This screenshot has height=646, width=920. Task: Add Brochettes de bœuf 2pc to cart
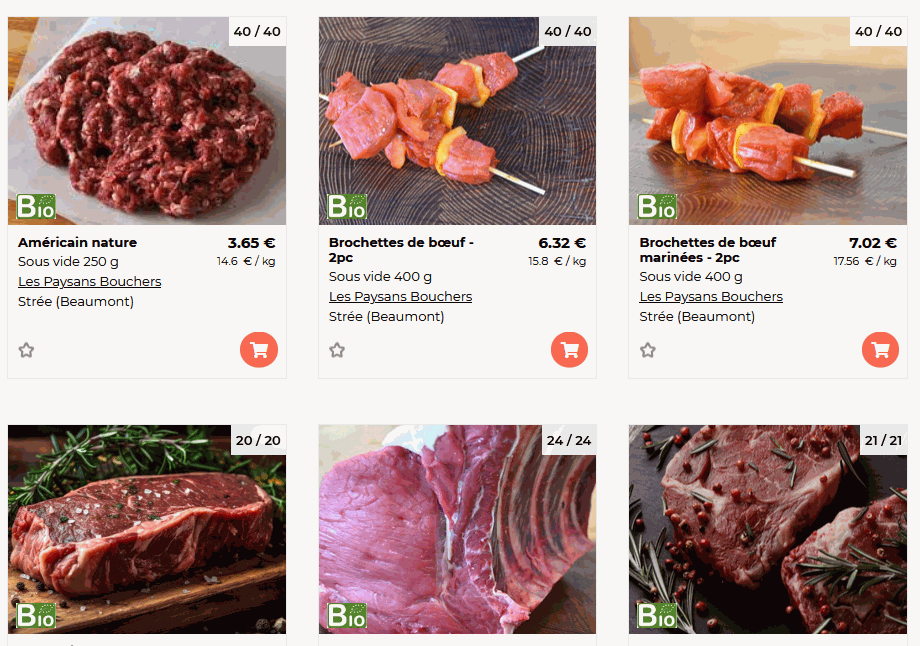point(569,350)
